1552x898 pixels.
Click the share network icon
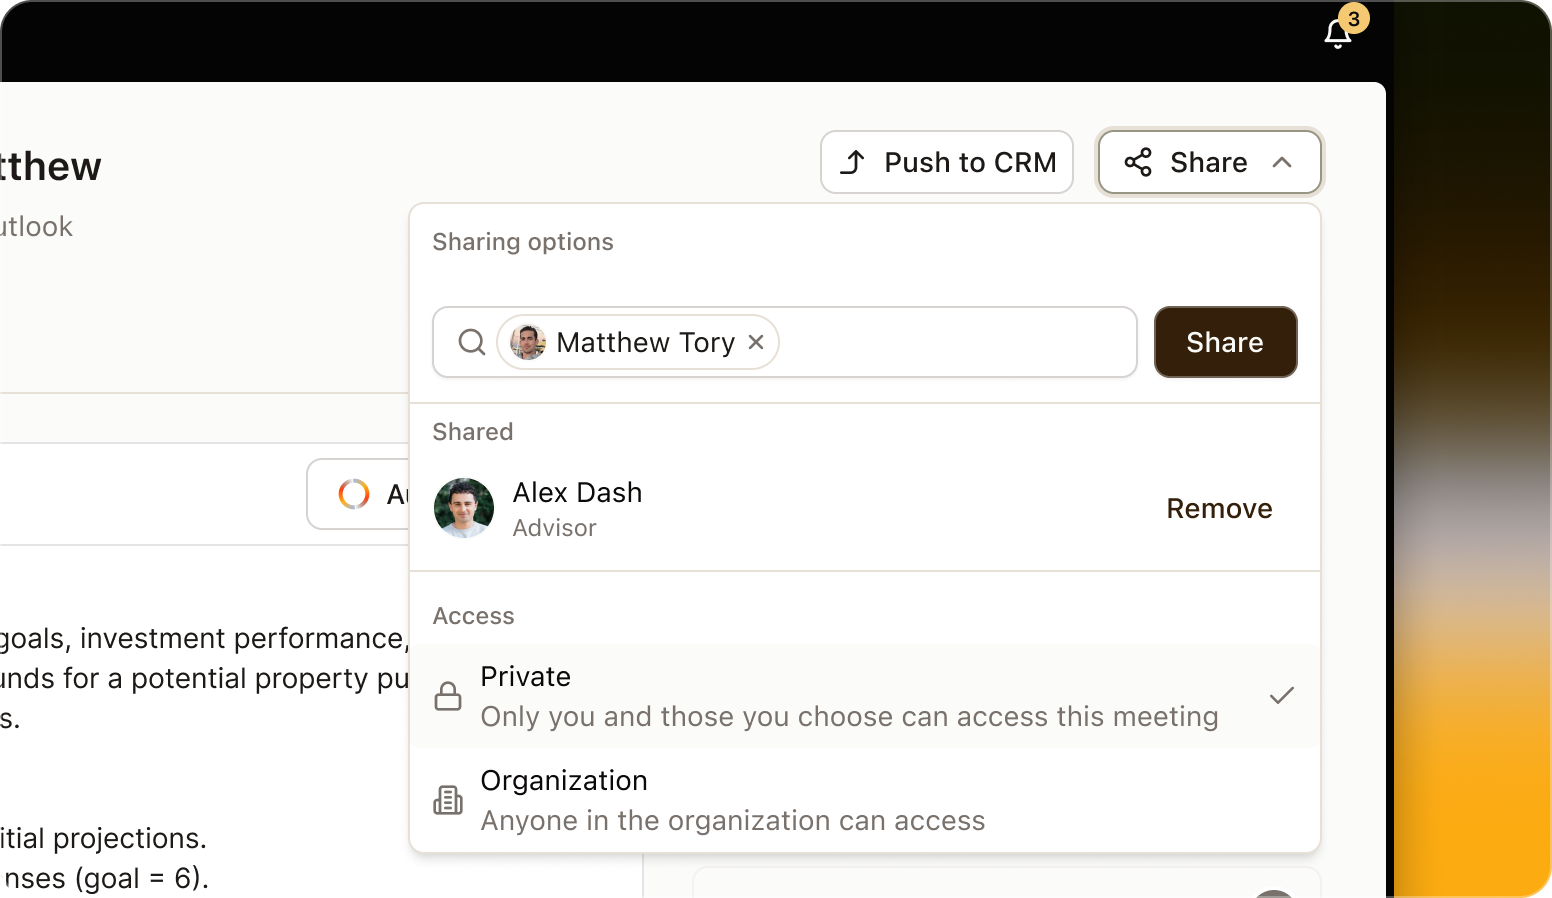(x=1138, y=162)
